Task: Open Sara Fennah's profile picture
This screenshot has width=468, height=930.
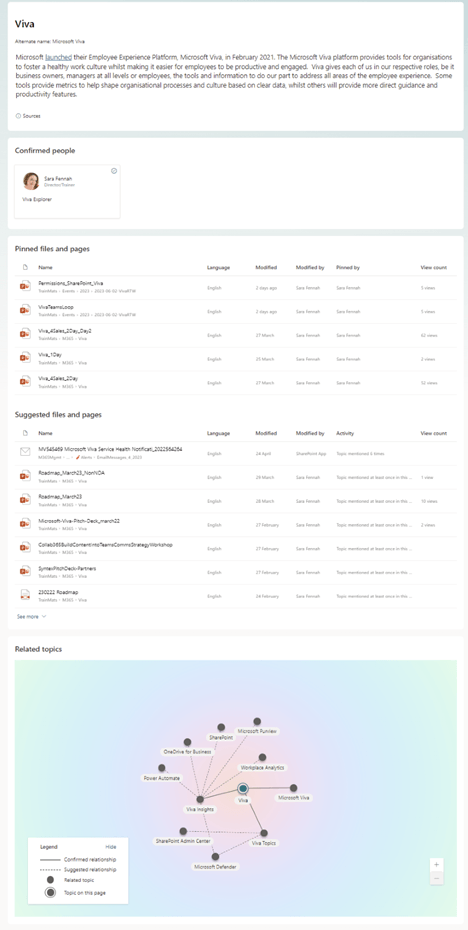Action: (x=31, y=181)
